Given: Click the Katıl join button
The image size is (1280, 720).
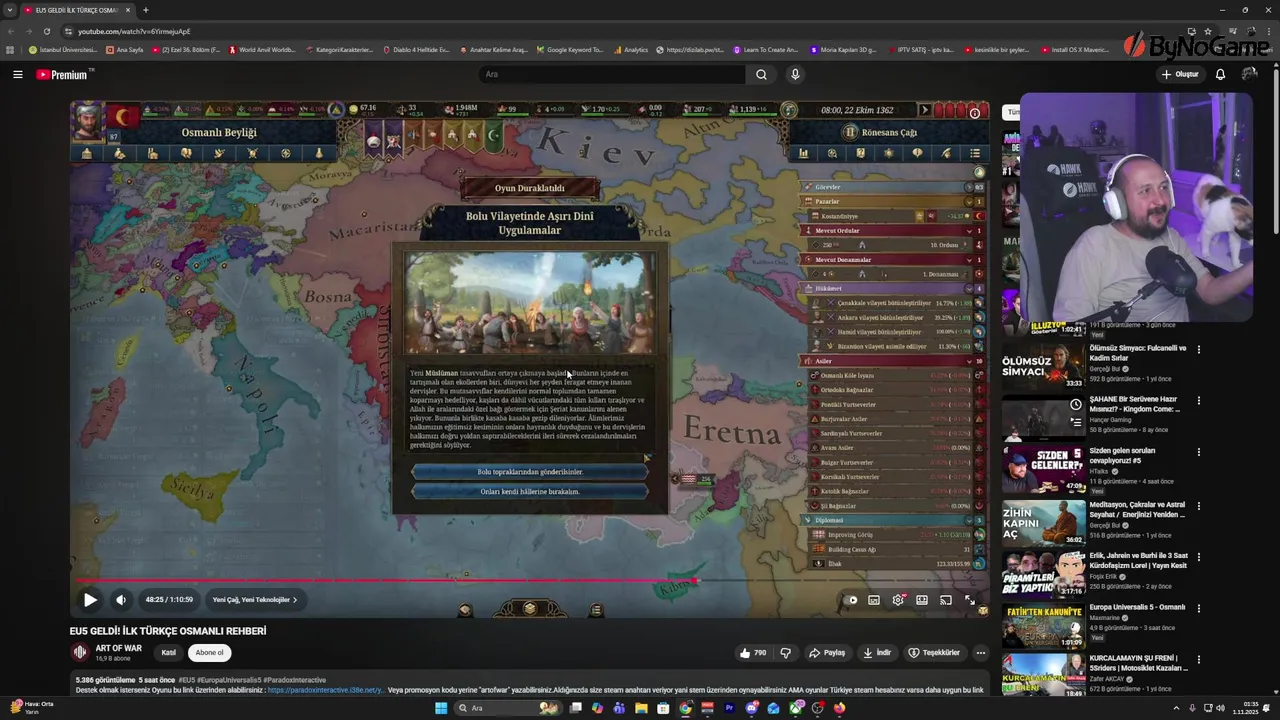Looking at the screenshot, I should (x=169, y=653).
